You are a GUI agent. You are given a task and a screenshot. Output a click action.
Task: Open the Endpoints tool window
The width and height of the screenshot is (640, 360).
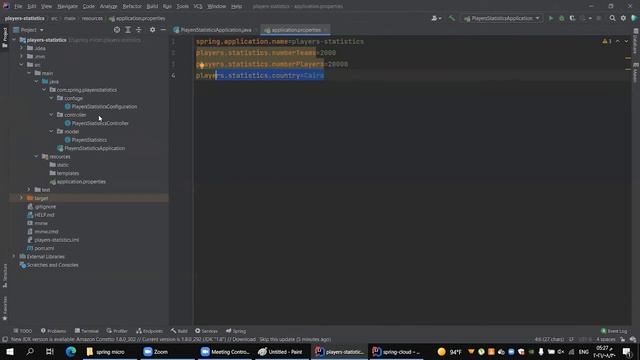(149, 331)
